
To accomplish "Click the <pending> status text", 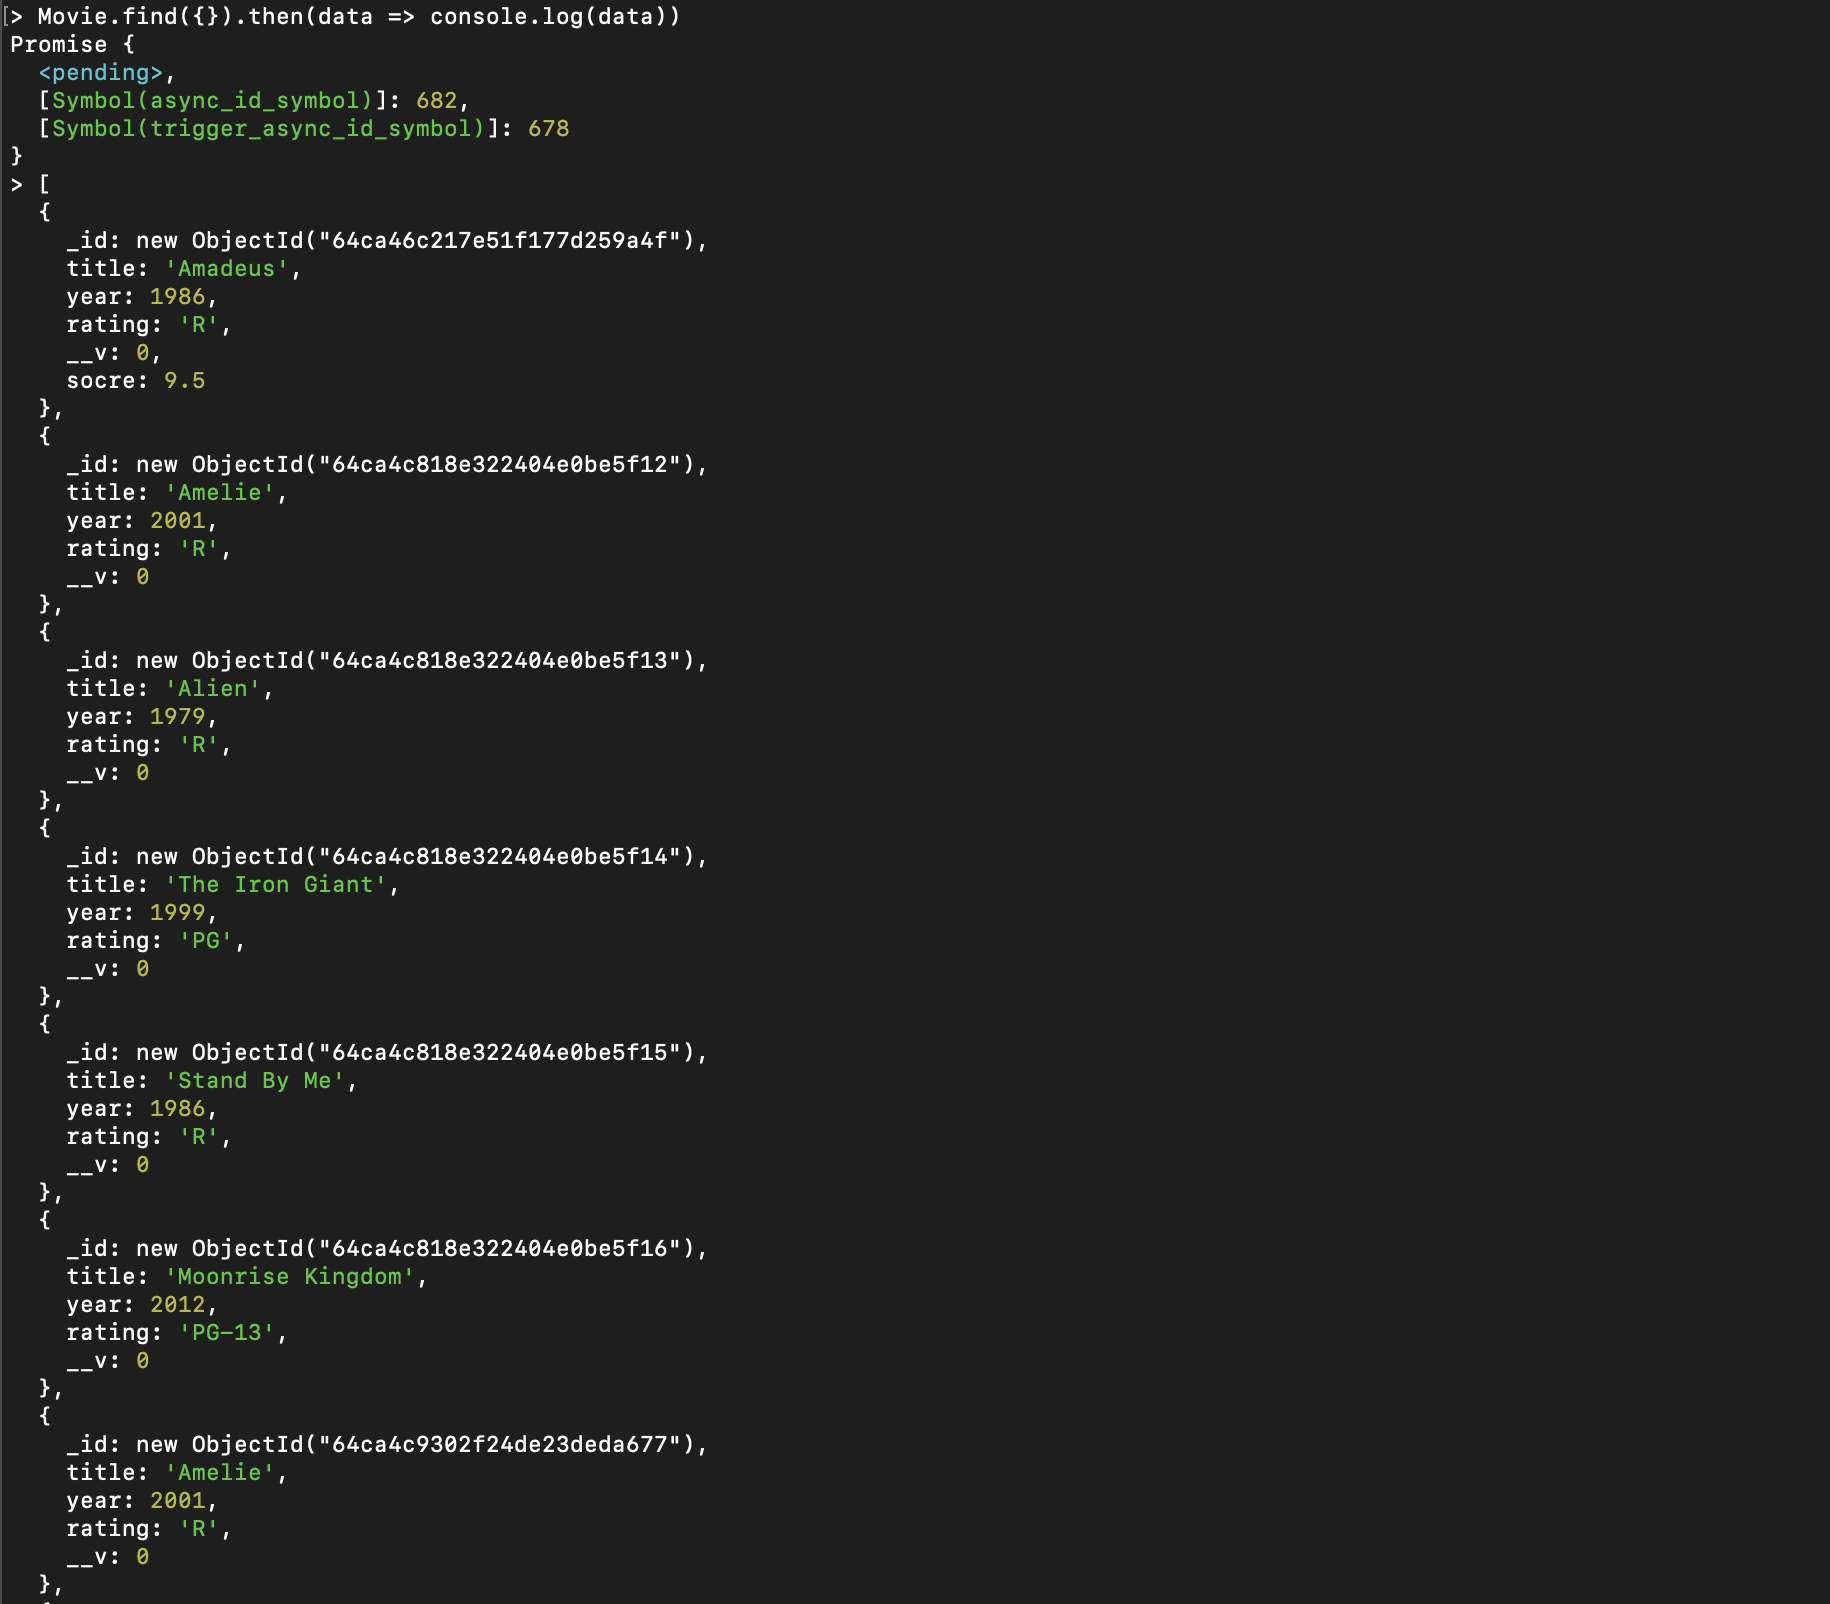I will 100,73.
